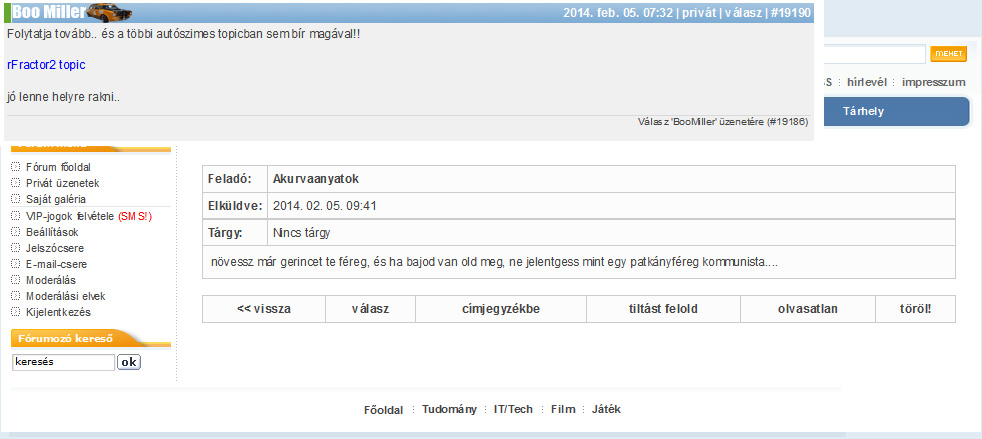The image size is (982, 439).
Task: Click the << vissza button
Action: 264,309
